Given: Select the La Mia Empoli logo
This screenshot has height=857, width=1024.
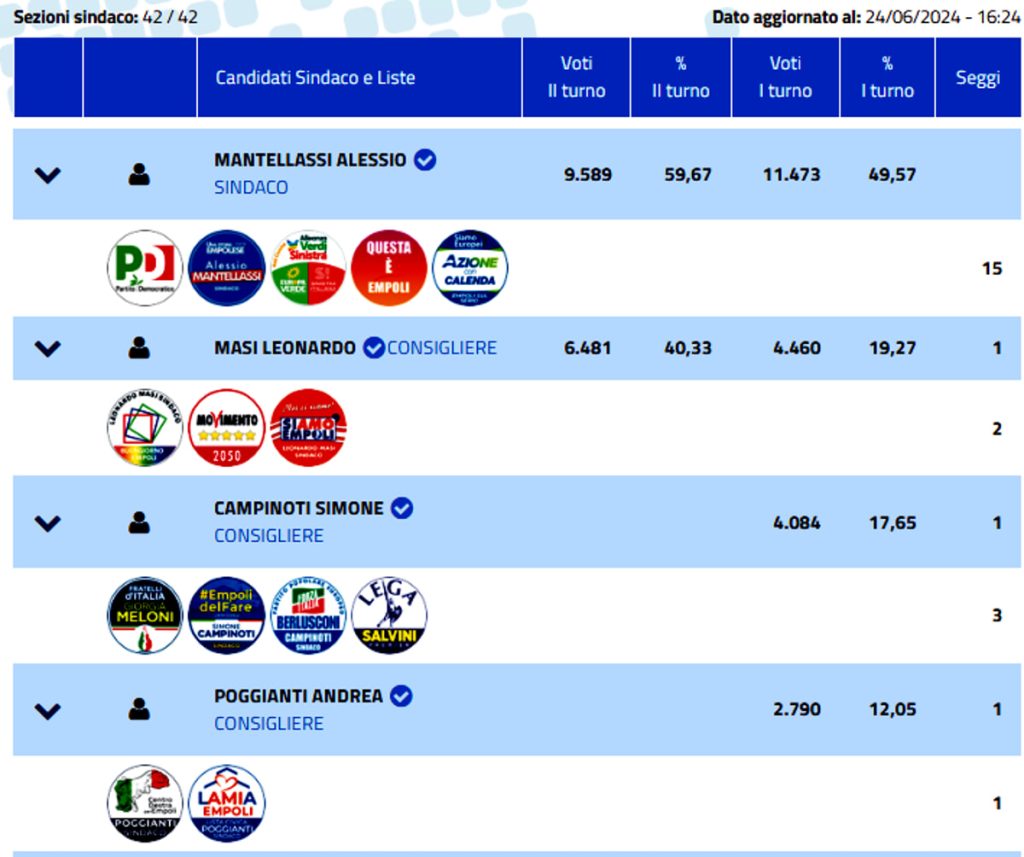Looking at the screenshot, I should (x=227, y=803).
